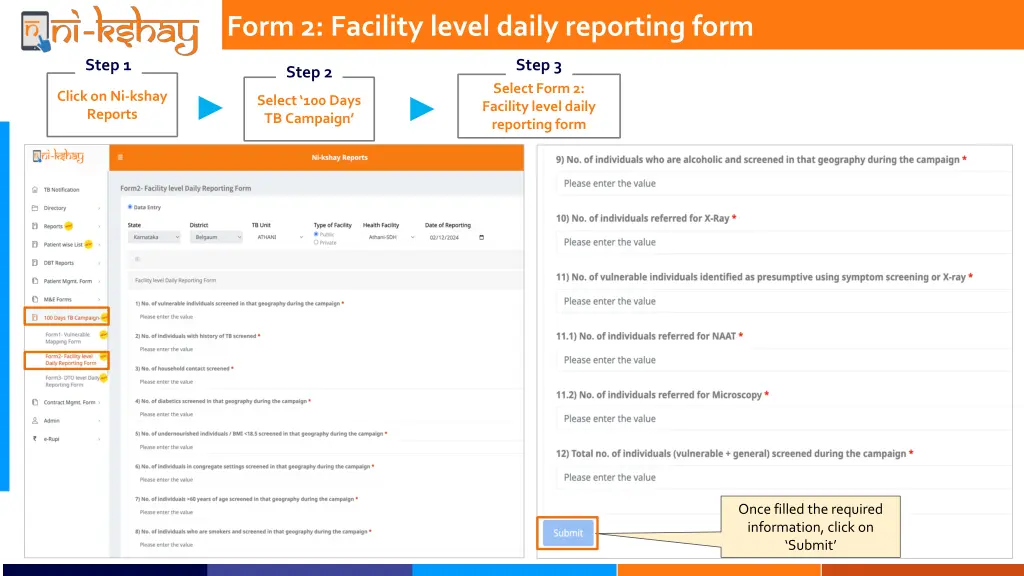Image resolution: width=1024 pixels, height=576 pixels.
Task: Click the Reports sidebar icon
Action: point(35,226)
